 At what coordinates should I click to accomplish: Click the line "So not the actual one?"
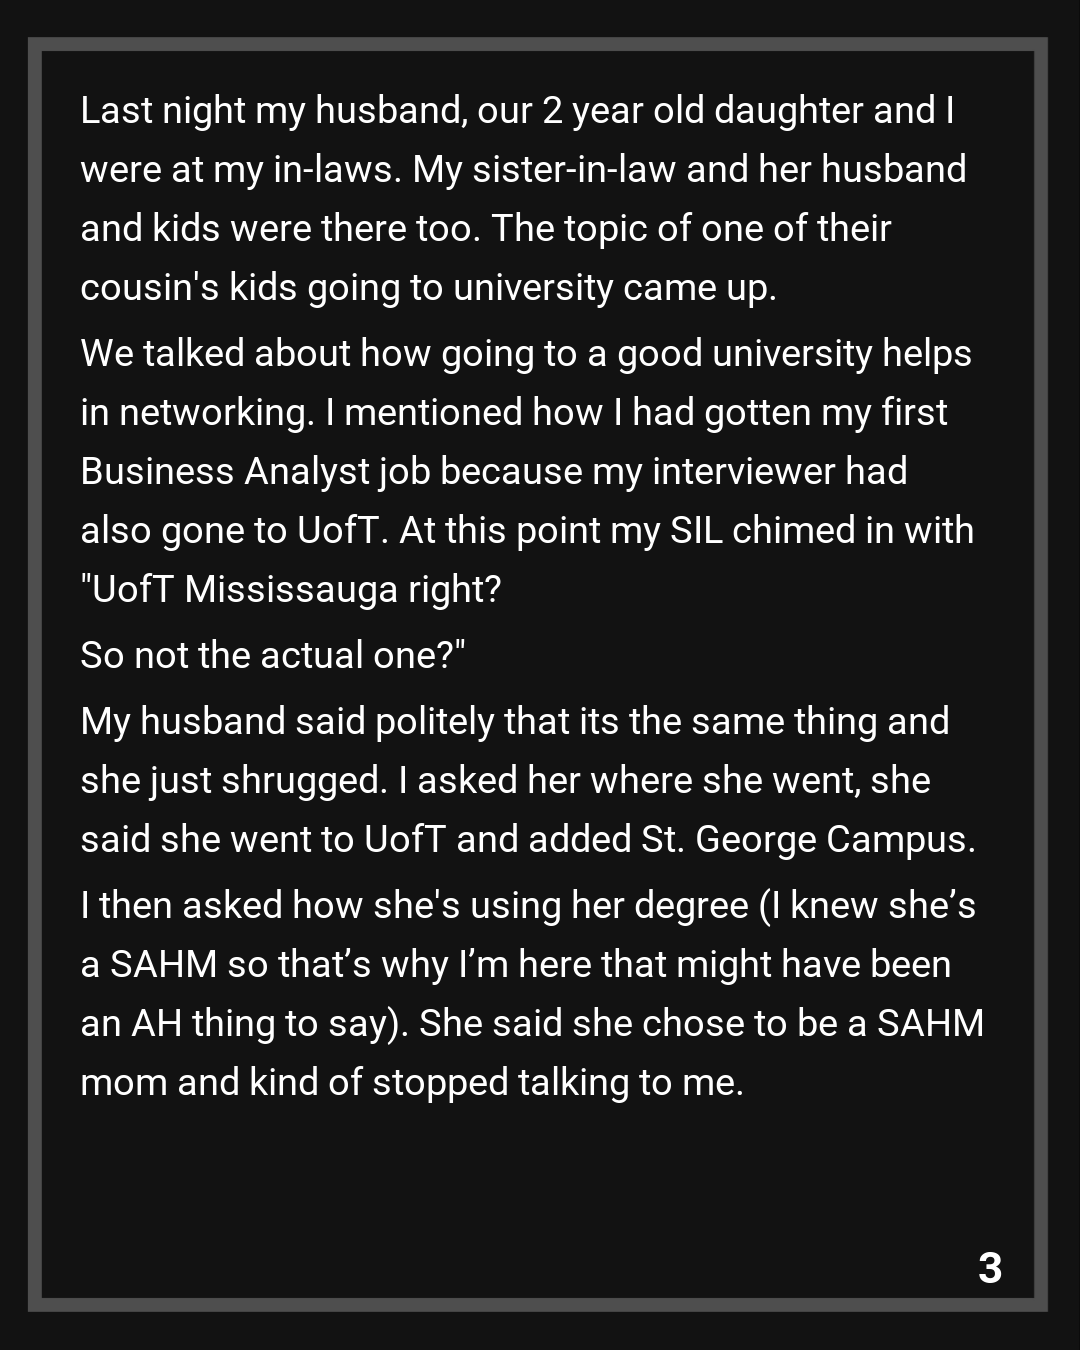point(273,655)
